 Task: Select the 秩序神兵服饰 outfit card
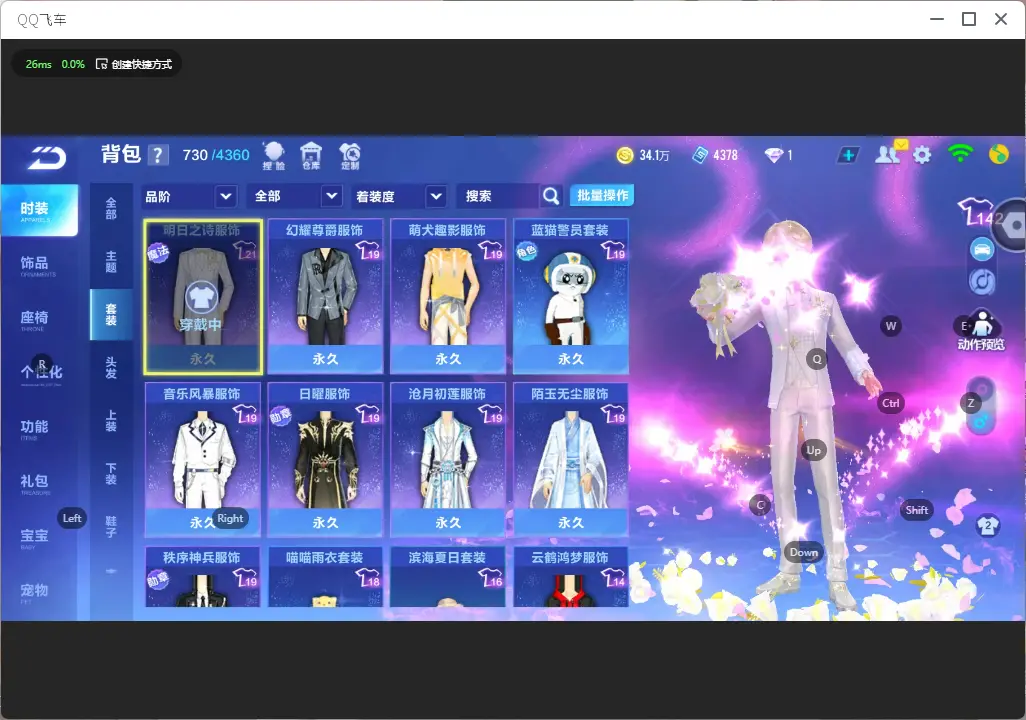(x=202, y=577)
